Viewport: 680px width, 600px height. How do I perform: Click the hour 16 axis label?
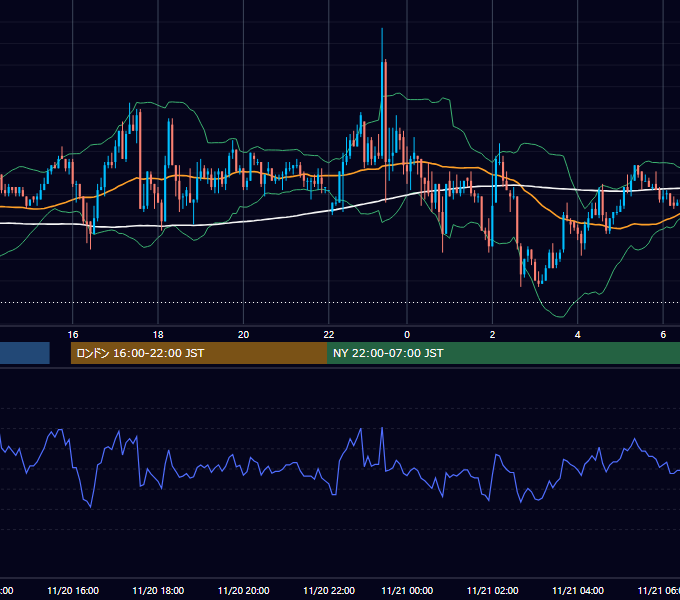[x=73, y=335]
